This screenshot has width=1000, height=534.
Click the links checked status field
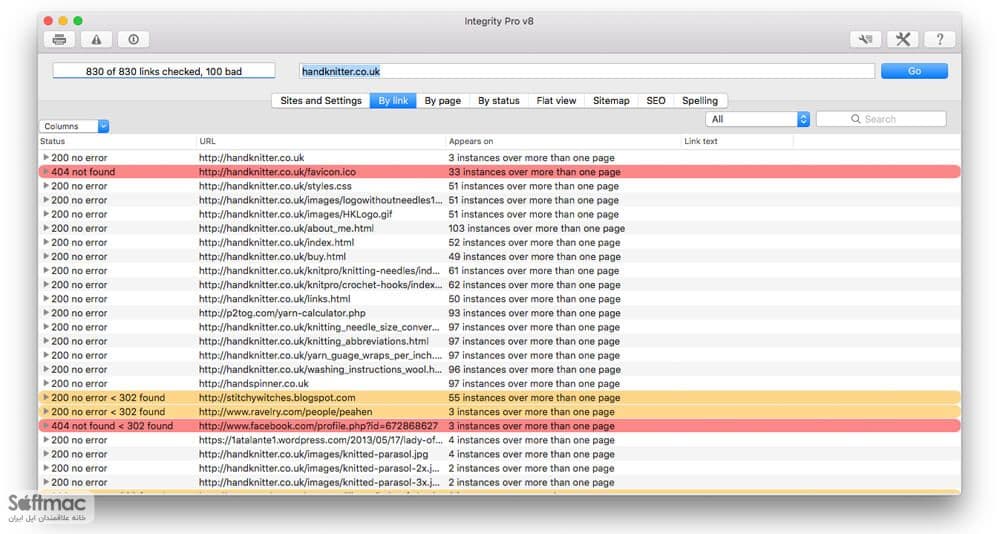click(164, 71)
